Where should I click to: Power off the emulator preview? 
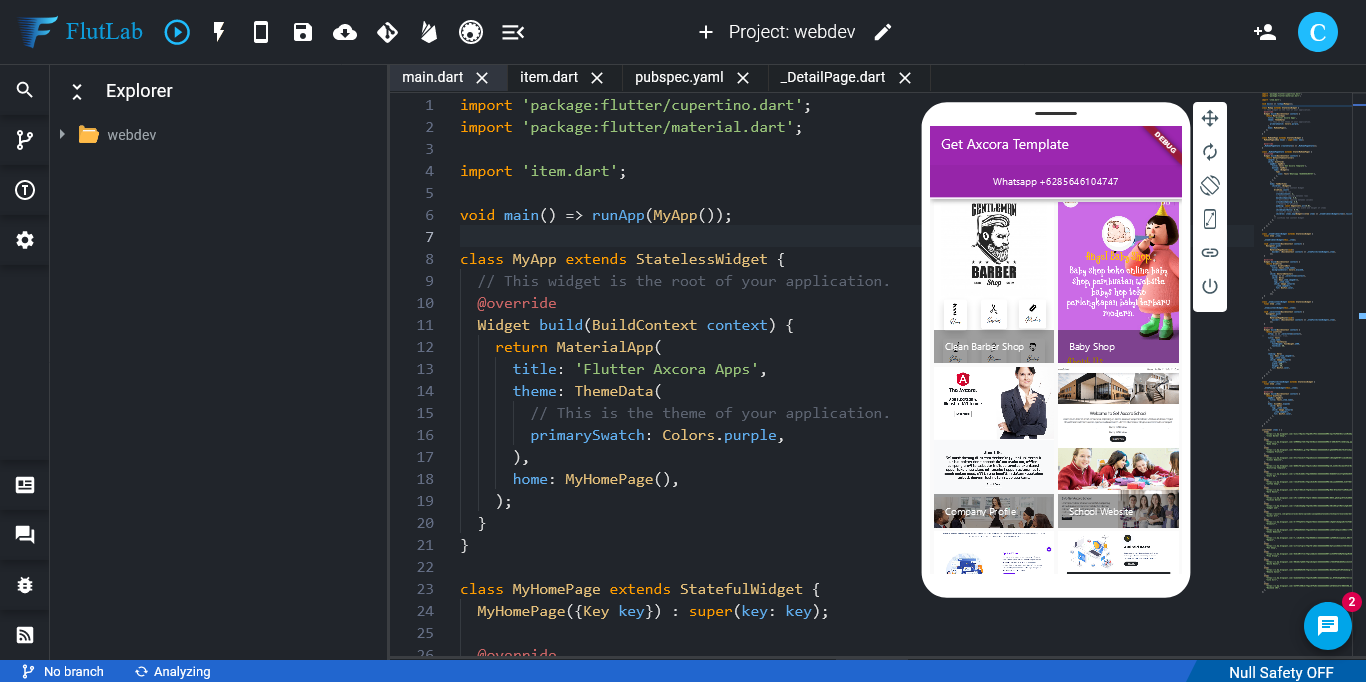click(1210, 287)
